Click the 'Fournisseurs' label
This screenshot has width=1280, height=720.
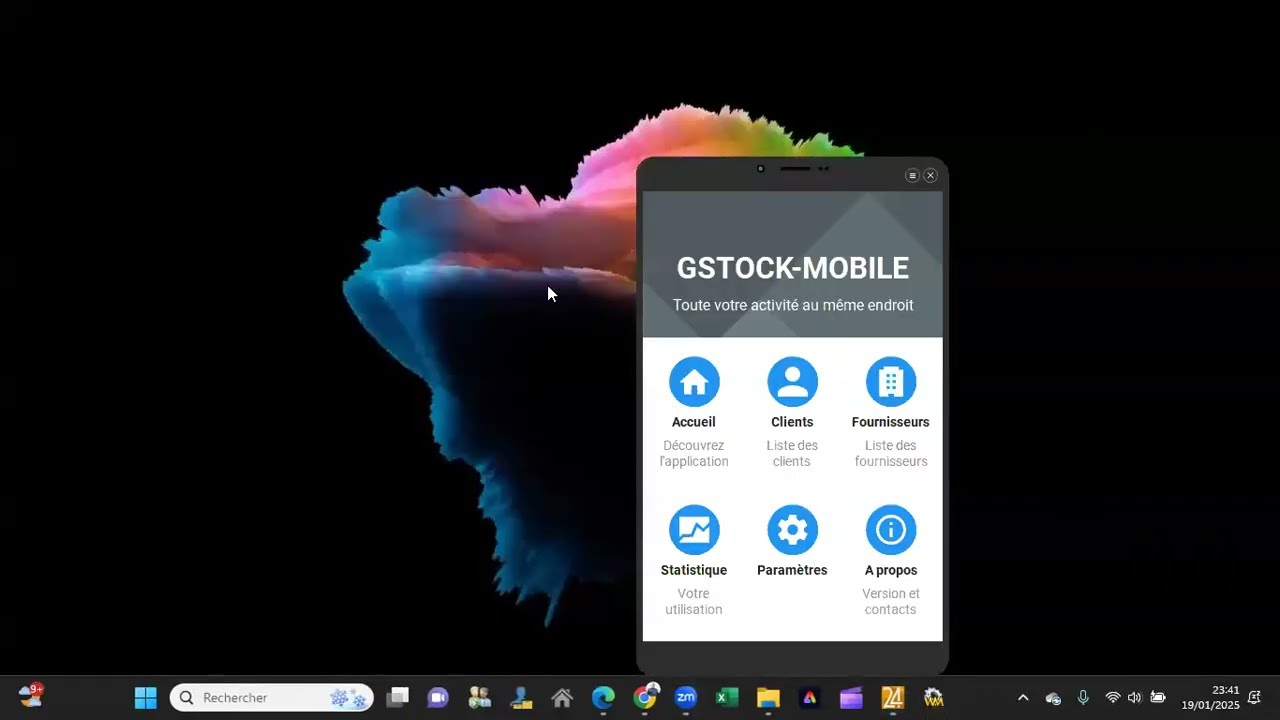pos(891,422)
